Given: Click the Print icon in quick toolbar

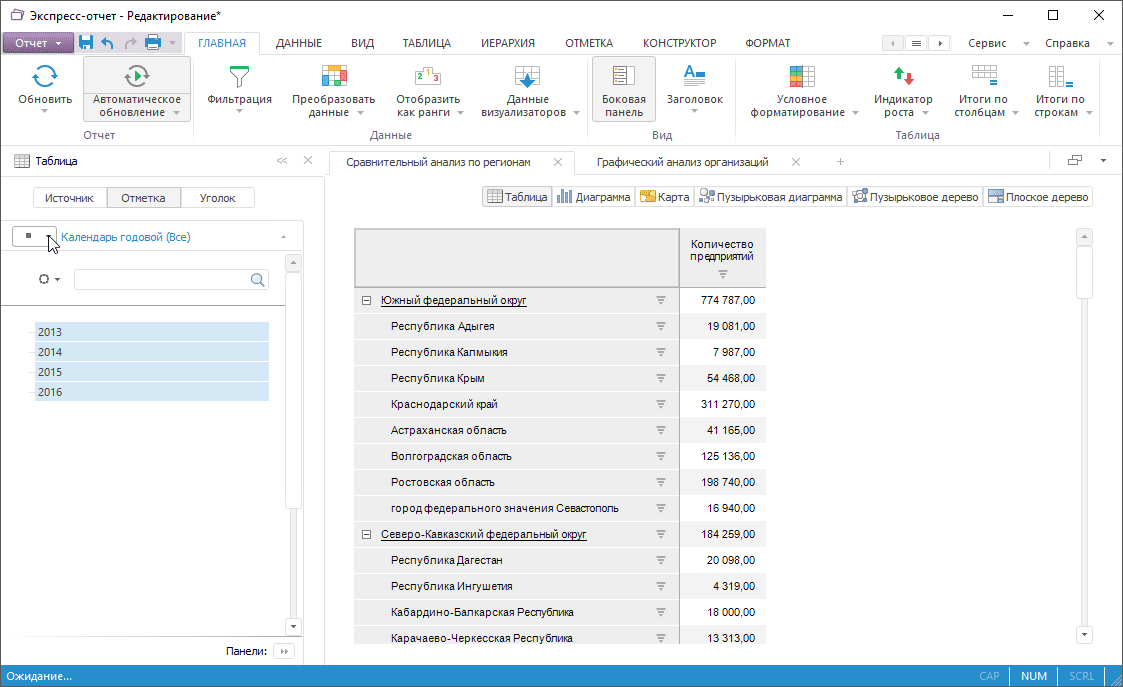Looking at the screenshot, I should click(x=153, y=43).
